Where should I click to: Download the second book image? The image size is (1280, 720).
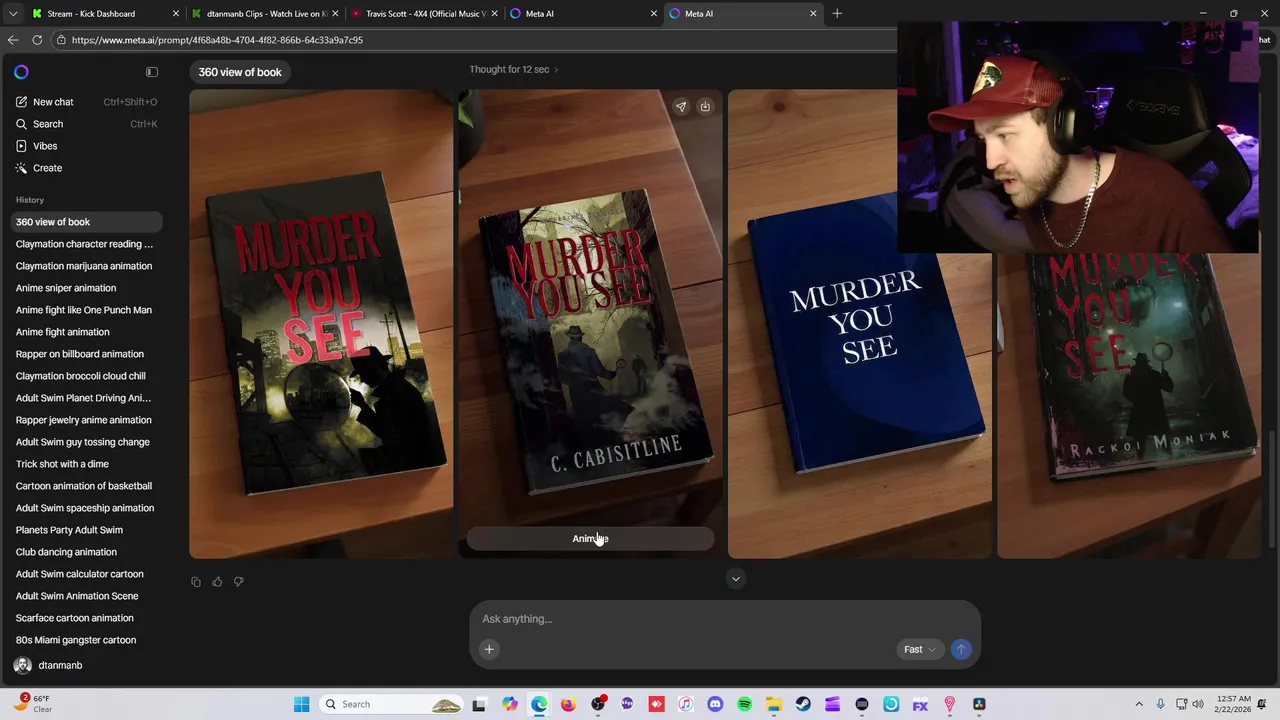705,107
